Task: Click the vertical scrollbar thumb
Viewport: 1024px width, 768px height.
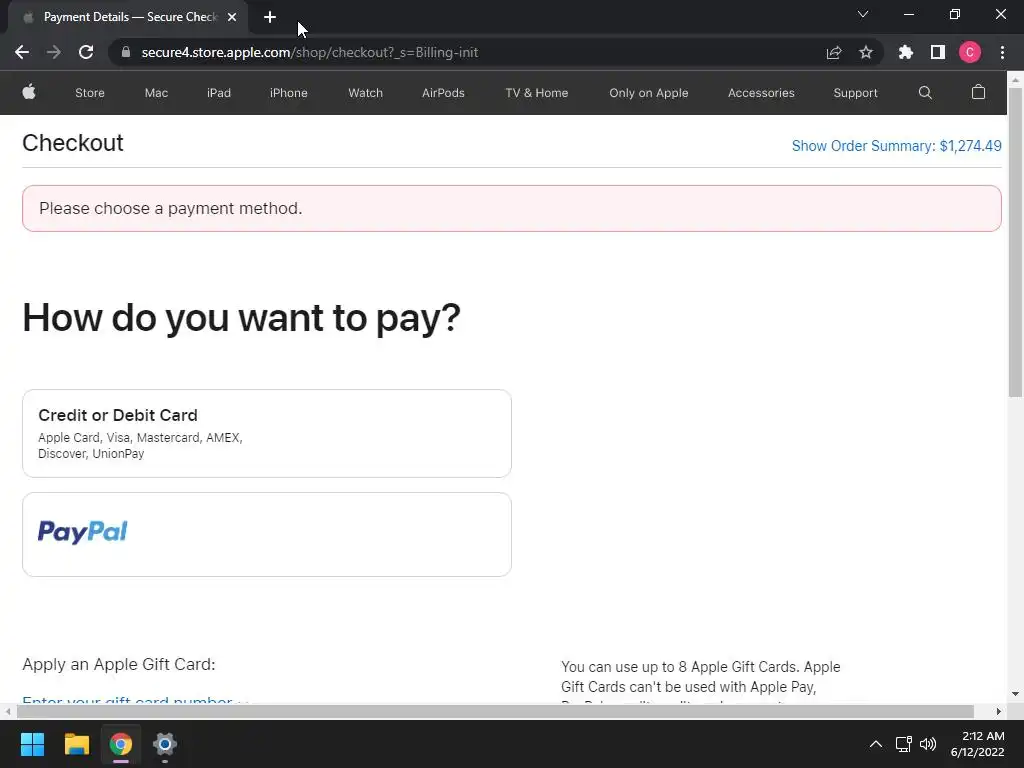Action: 1015,242
